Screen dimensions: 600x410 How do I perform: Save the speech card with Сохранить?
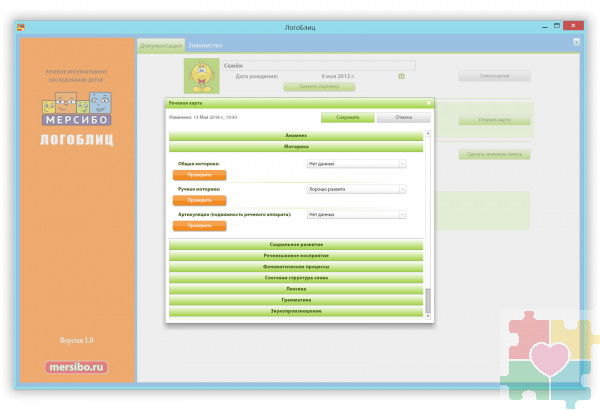[347, 117]
